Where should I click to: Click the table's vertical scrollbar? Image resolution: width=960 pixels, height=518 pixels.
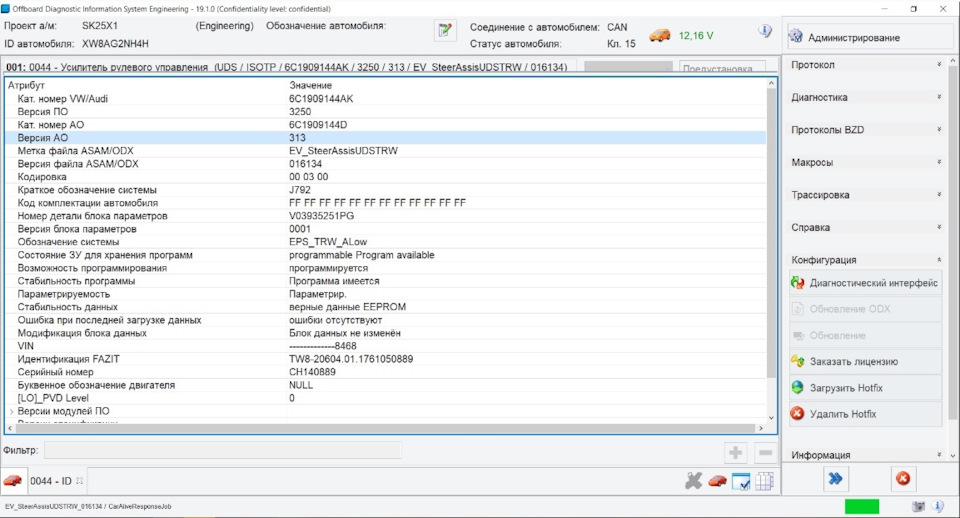[771, 233]
